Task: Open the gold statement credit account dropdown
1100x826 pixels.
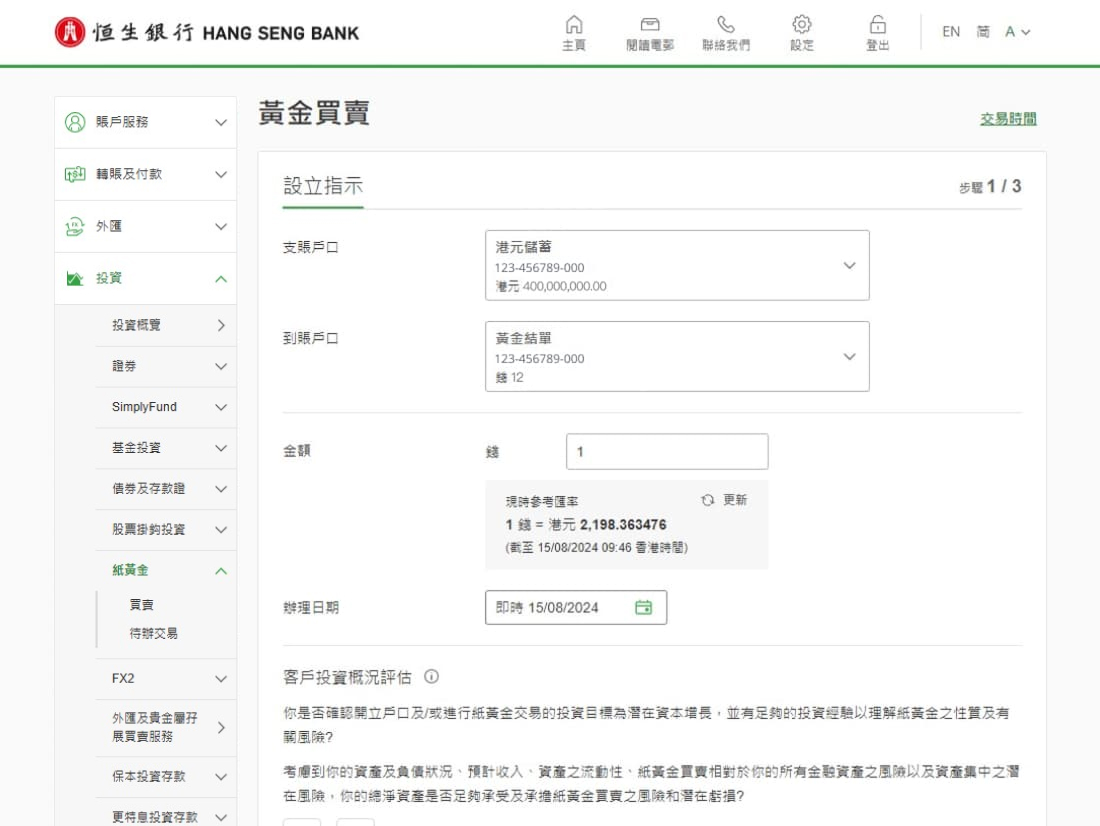Action: 676,356
